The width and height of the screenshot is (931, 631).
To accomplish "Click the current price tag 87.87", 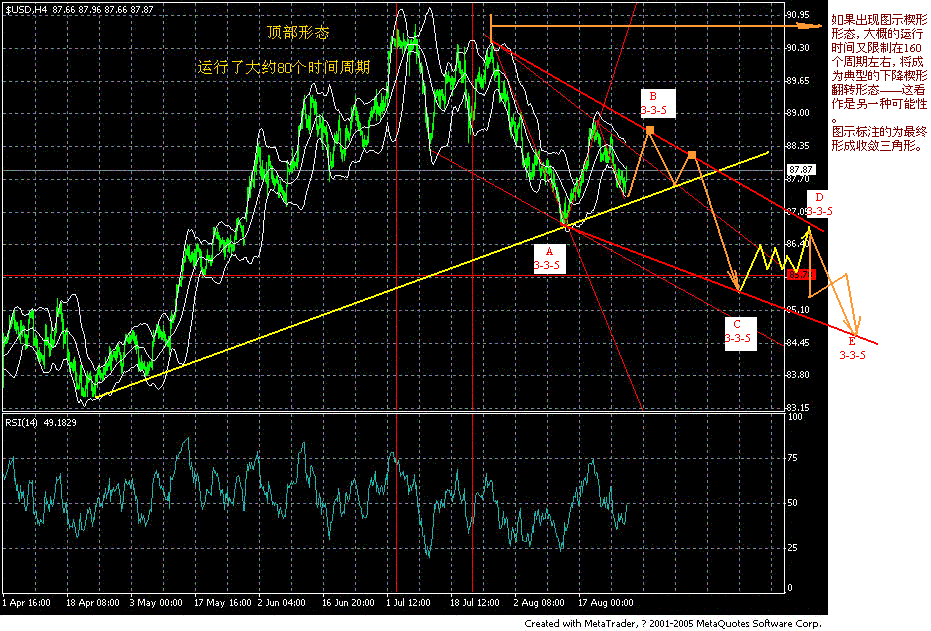I will [x=801, y=170].
